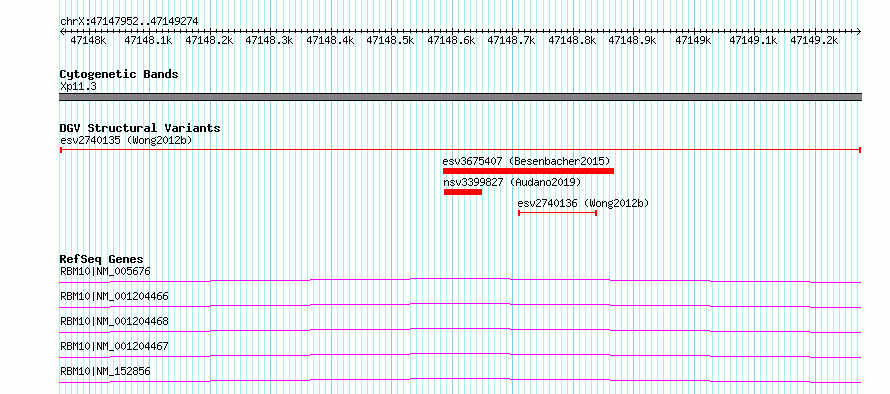Image resolution: width=890 pixels, height=394 pixels.
Task: Click the RBM10|NM_152856 transcript label
Action: coord(105,372)
